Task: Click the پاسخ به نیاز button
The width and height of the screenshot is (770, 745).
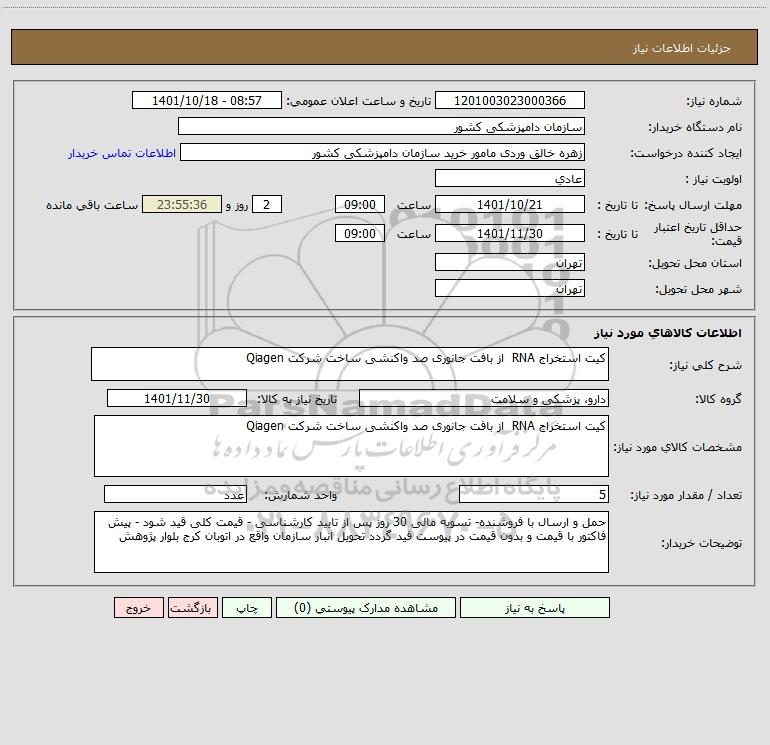Action: coord(534,608)
